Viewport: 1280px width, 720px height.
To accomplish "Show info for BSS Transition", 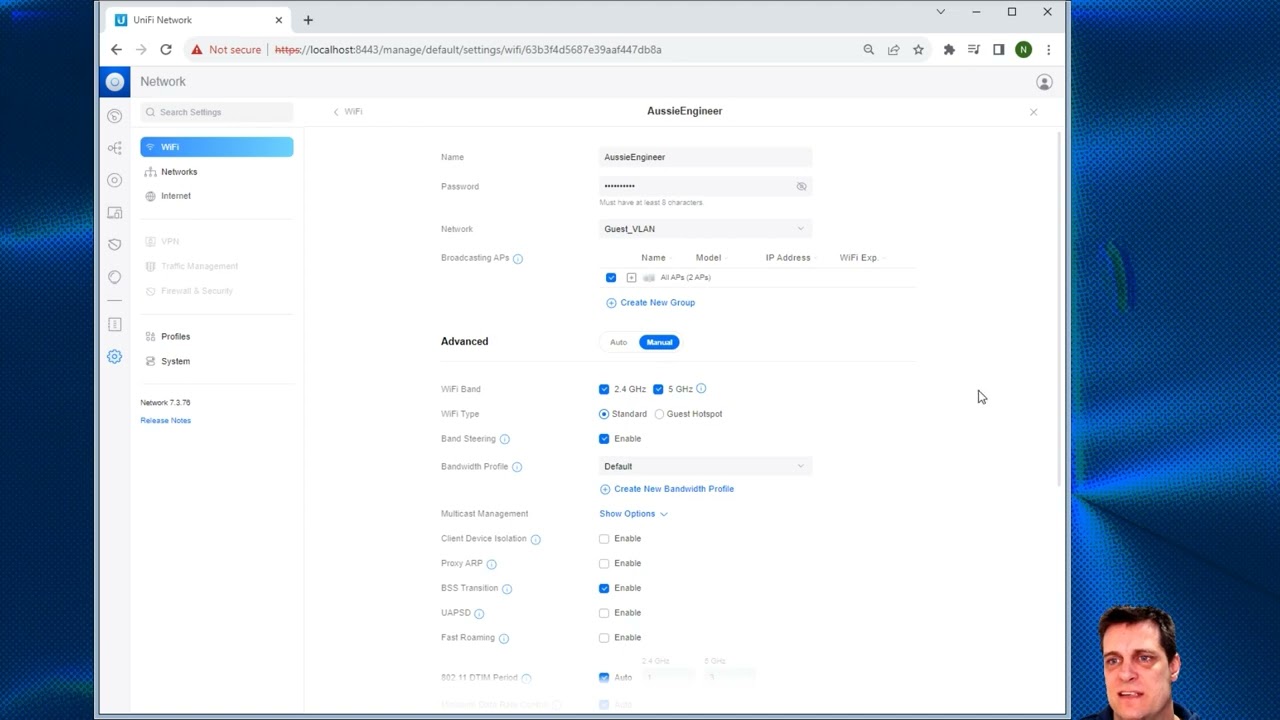I will pos(507,589).
